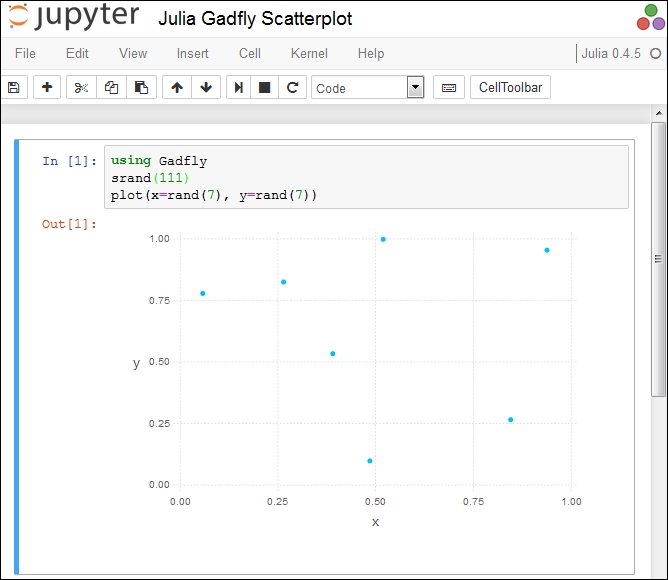668x580 pixels.
Task: Open the Insert menu
Action: pos(193,54)
